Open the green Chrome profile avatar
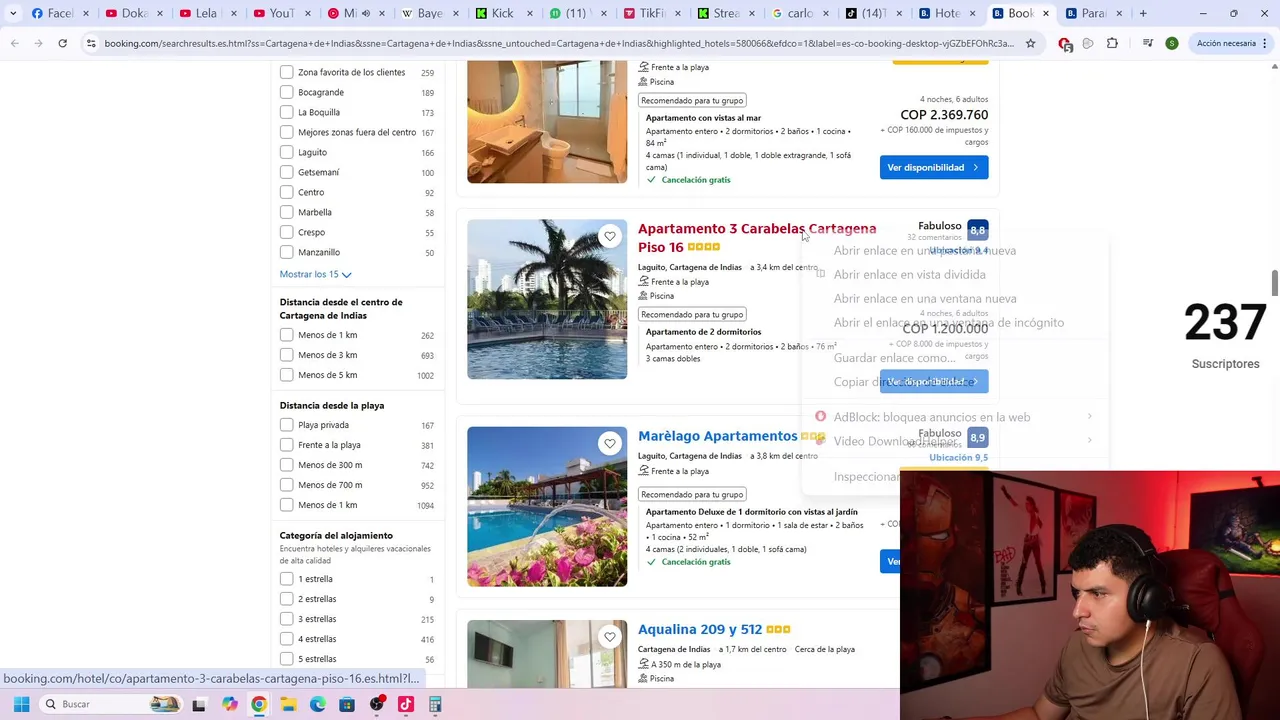Image resolution: width=1280 pixels, height=720 pixels. tap(1171, 43)
